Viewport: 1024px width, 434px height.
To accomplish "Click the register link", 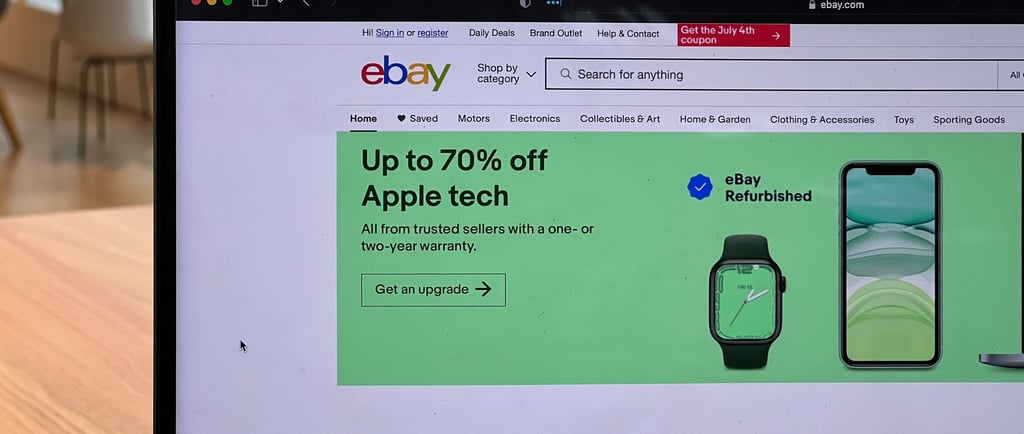I will pyautogui.click(x=433, y=33).
